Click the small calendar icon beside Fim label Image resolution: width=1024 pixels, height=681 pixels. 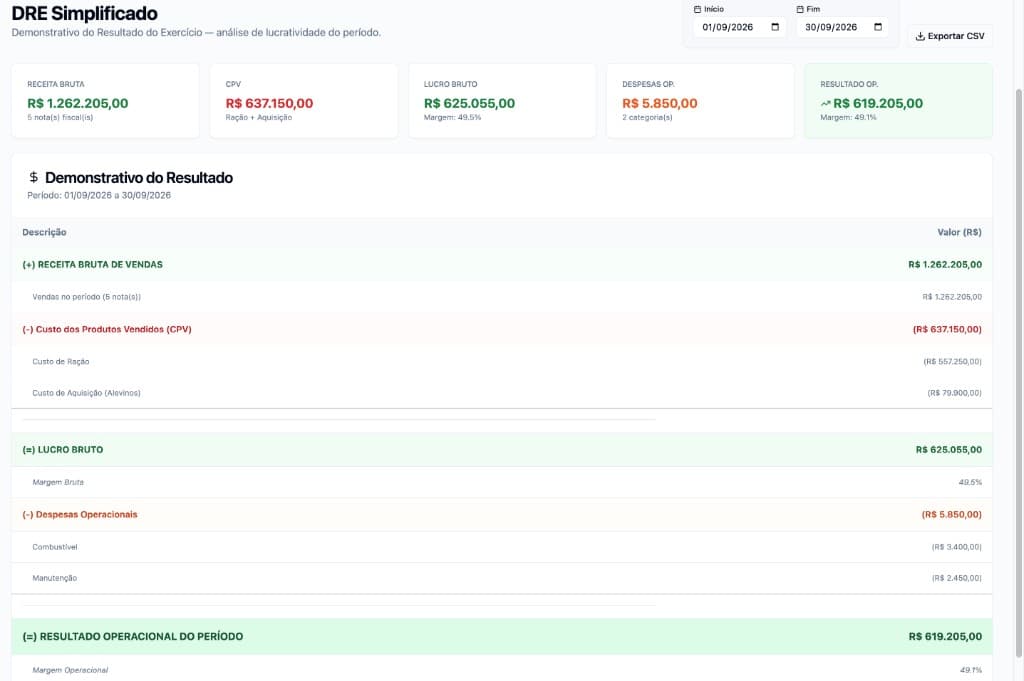click(800, 9)
